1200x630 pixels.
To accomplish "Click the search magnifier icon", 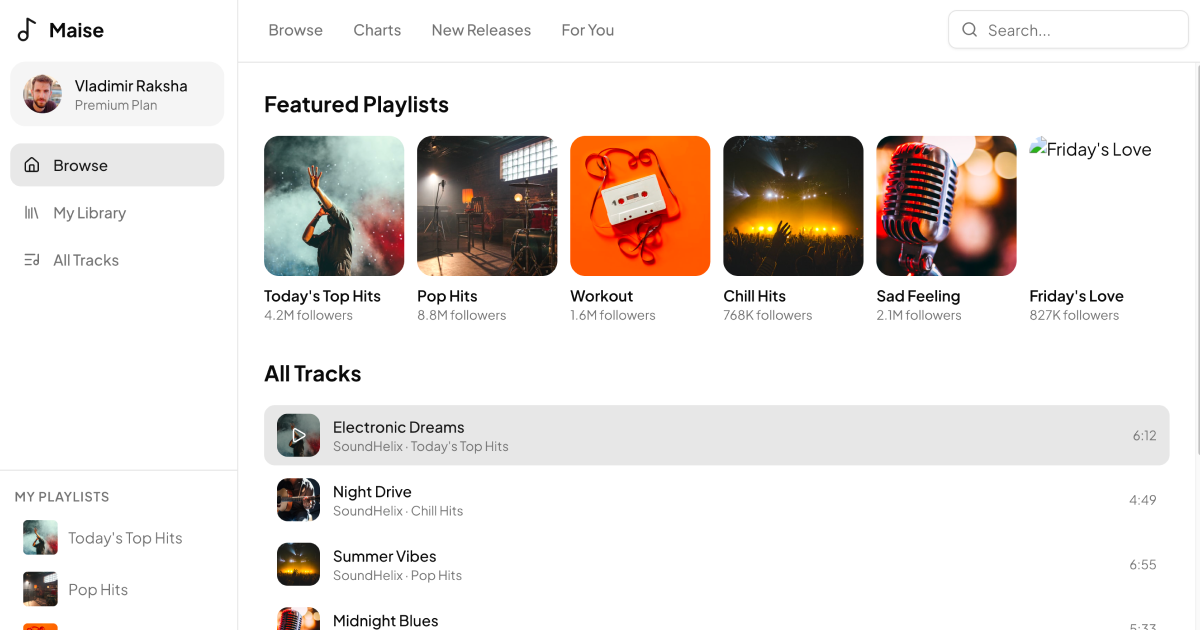I will (x=969, y=30).
